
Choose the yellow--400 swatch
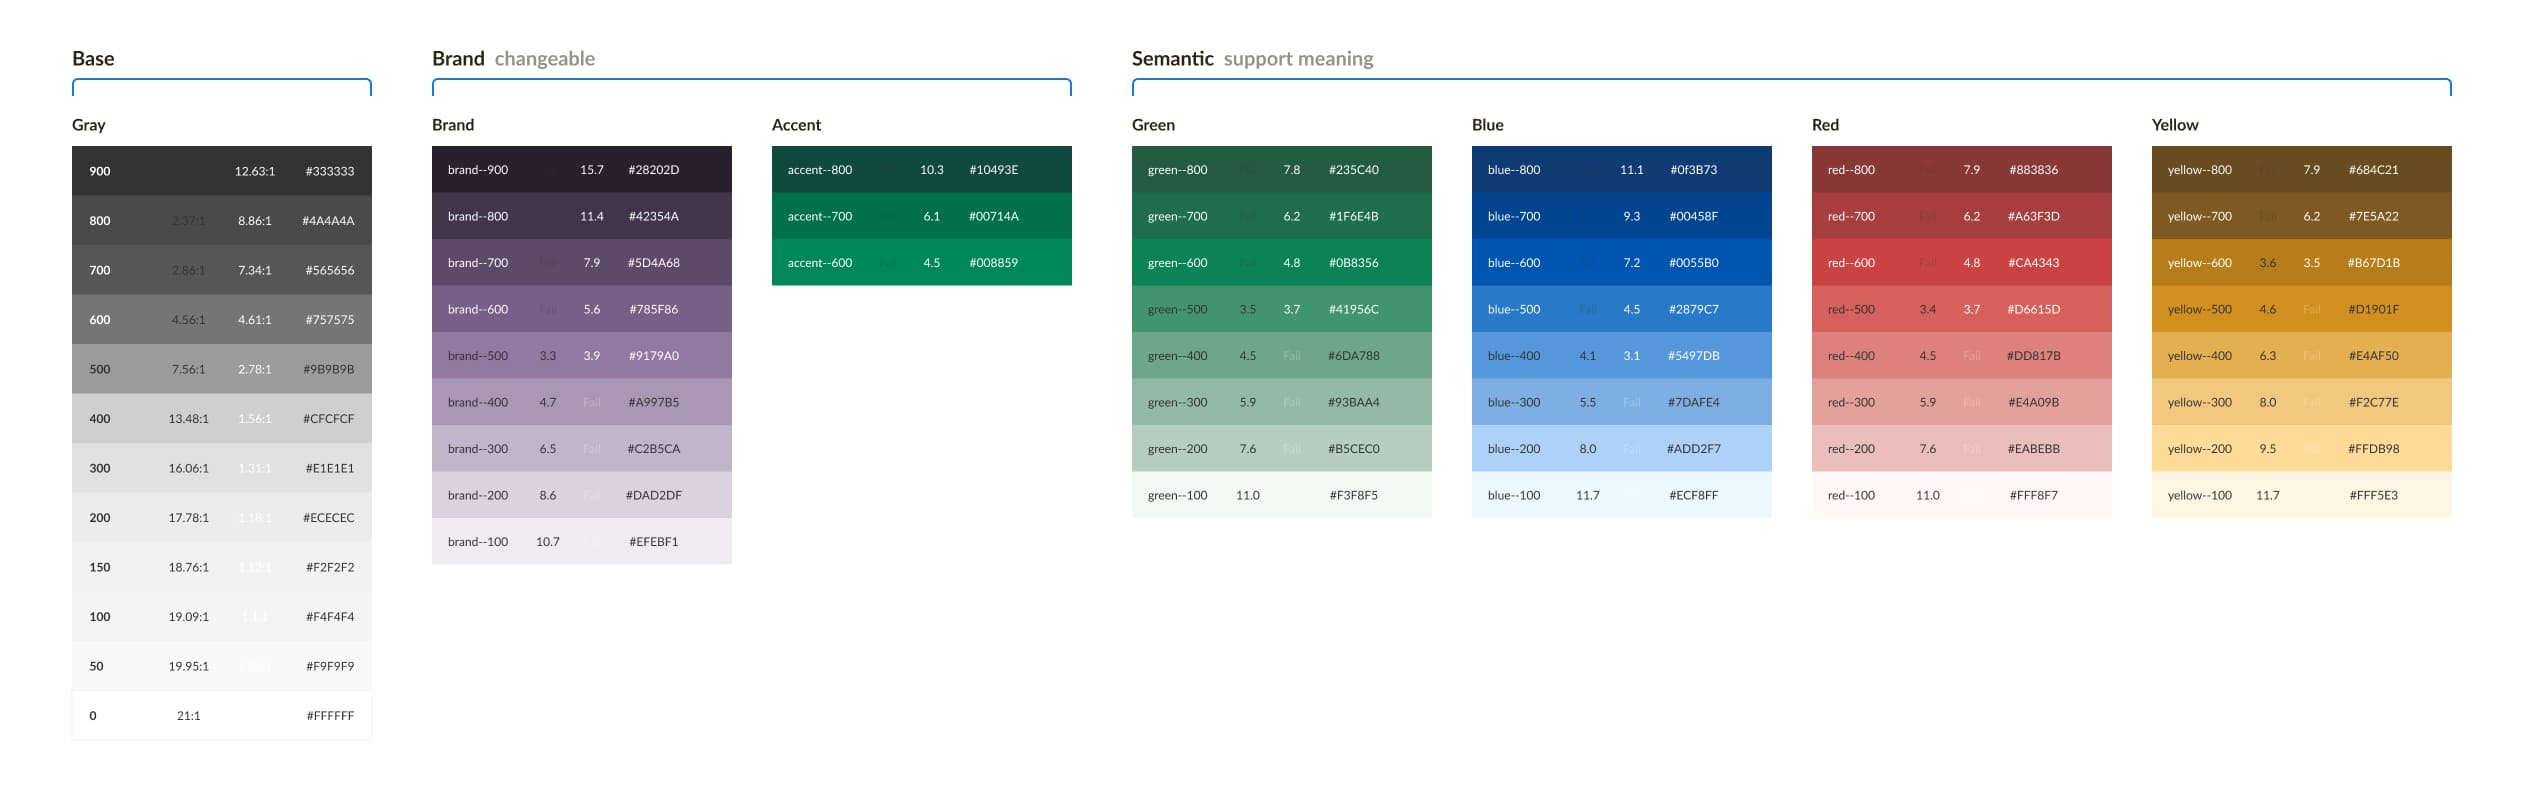[x=2301, y=356]
